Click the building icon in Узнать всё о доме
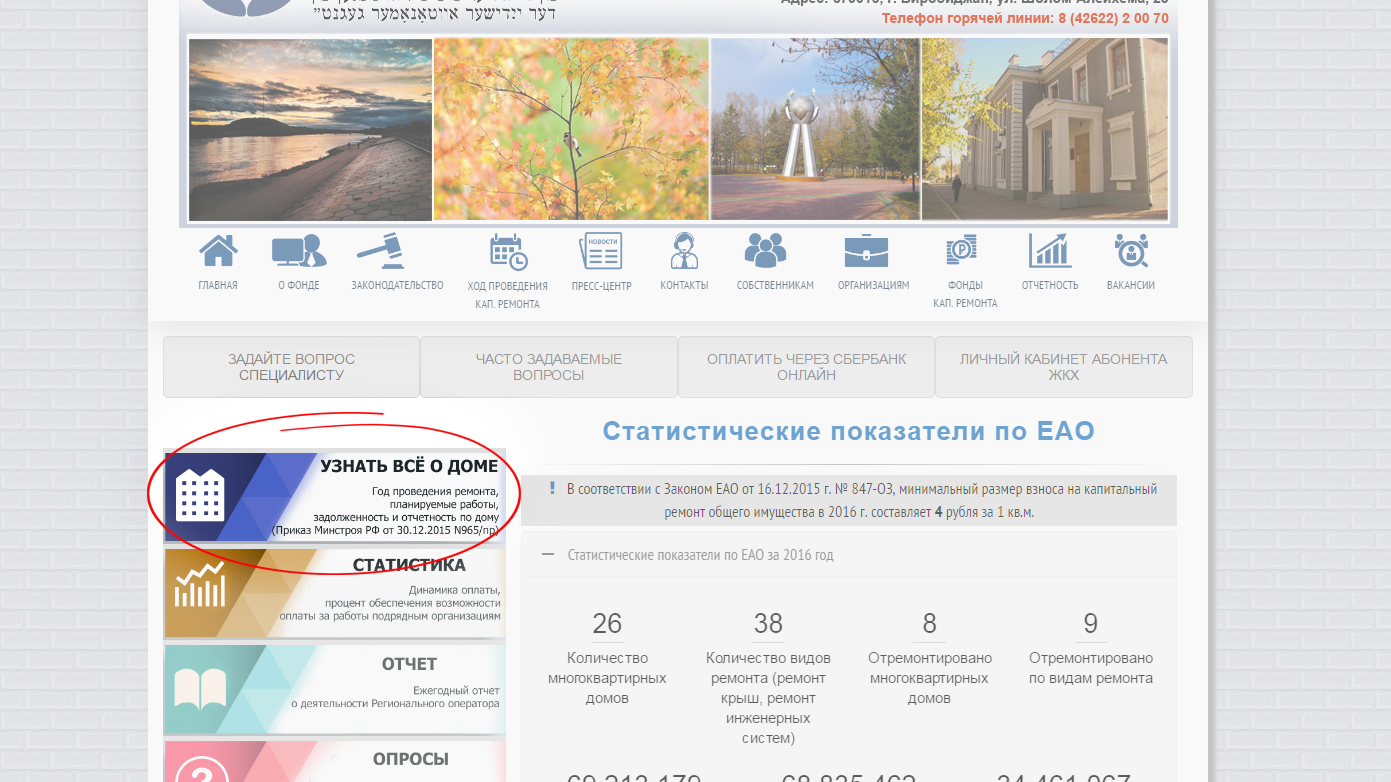The height and width of the screenshot is (782, 1391). pyautogui.click(x=200, y=496)
